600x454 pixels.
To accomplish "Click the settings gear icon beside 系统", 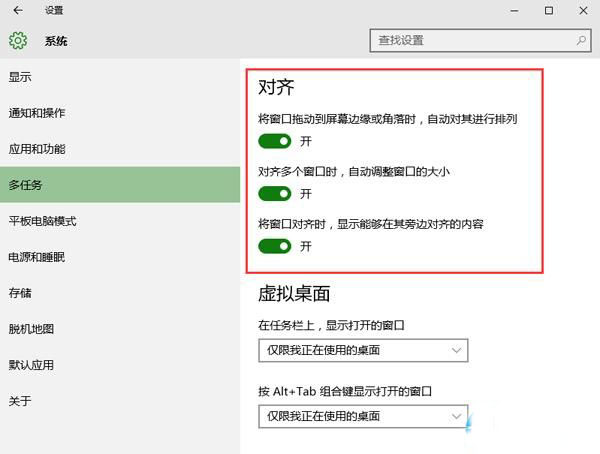I will 18,41.
